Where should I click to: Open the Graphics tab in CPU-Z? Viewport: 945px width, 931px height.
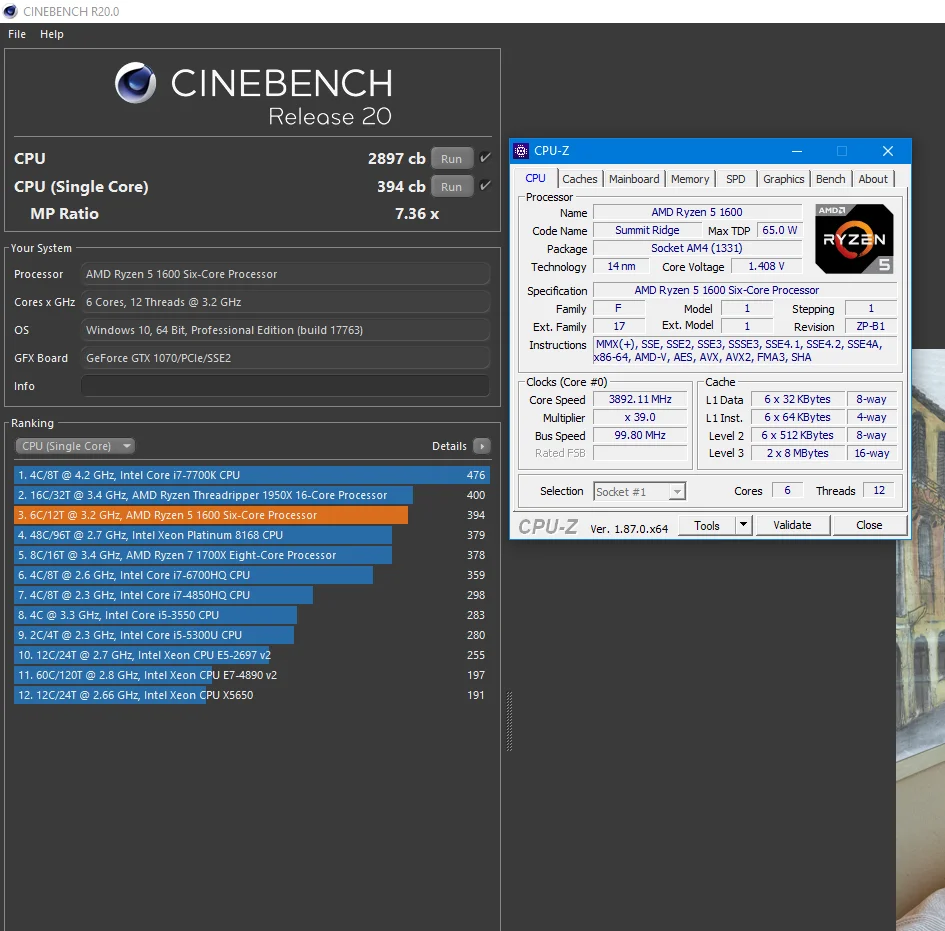coord(783,179)
